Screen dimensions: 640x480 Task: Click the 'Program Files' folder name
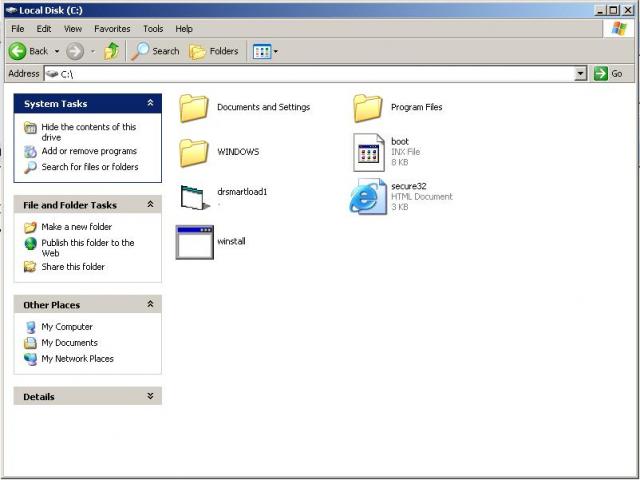[x=416, y=107]
